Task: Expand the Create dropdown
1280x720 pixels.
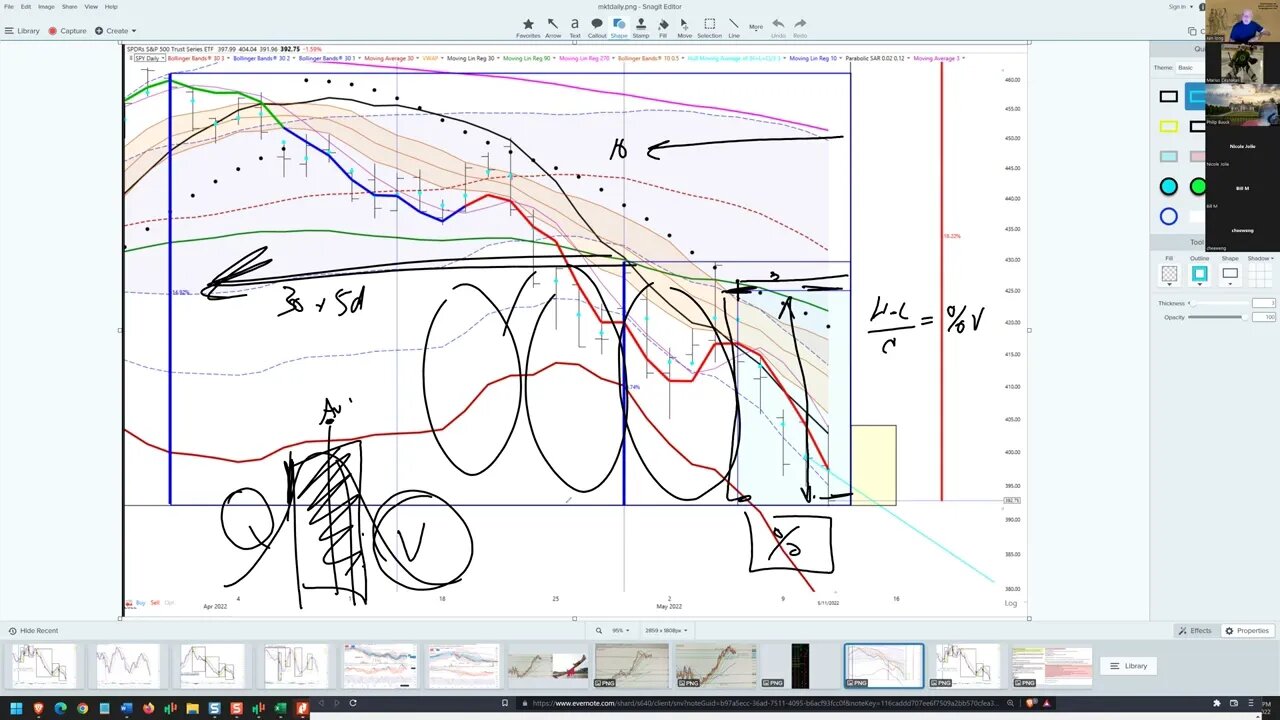Action: click(115, 31)
